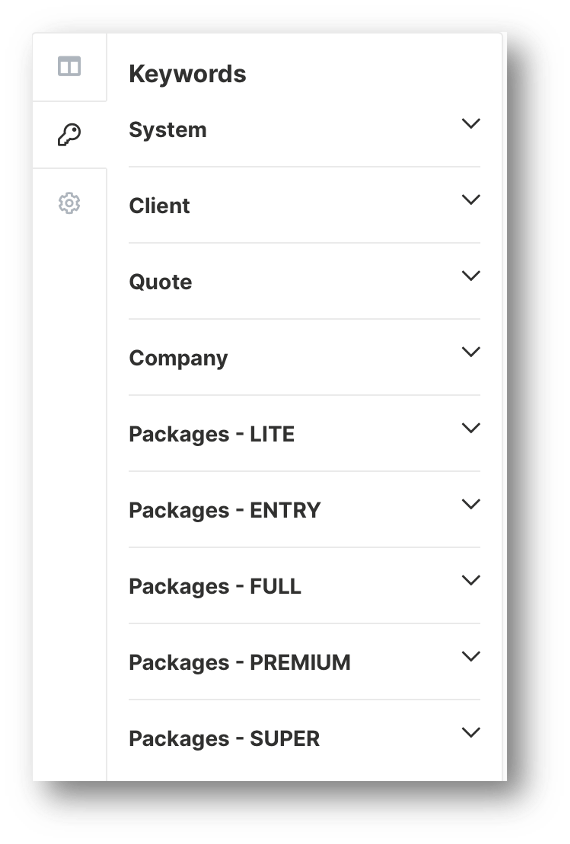570x844 pixels.
Task: Click the Client keyword group label
Action: pos(159,206)
